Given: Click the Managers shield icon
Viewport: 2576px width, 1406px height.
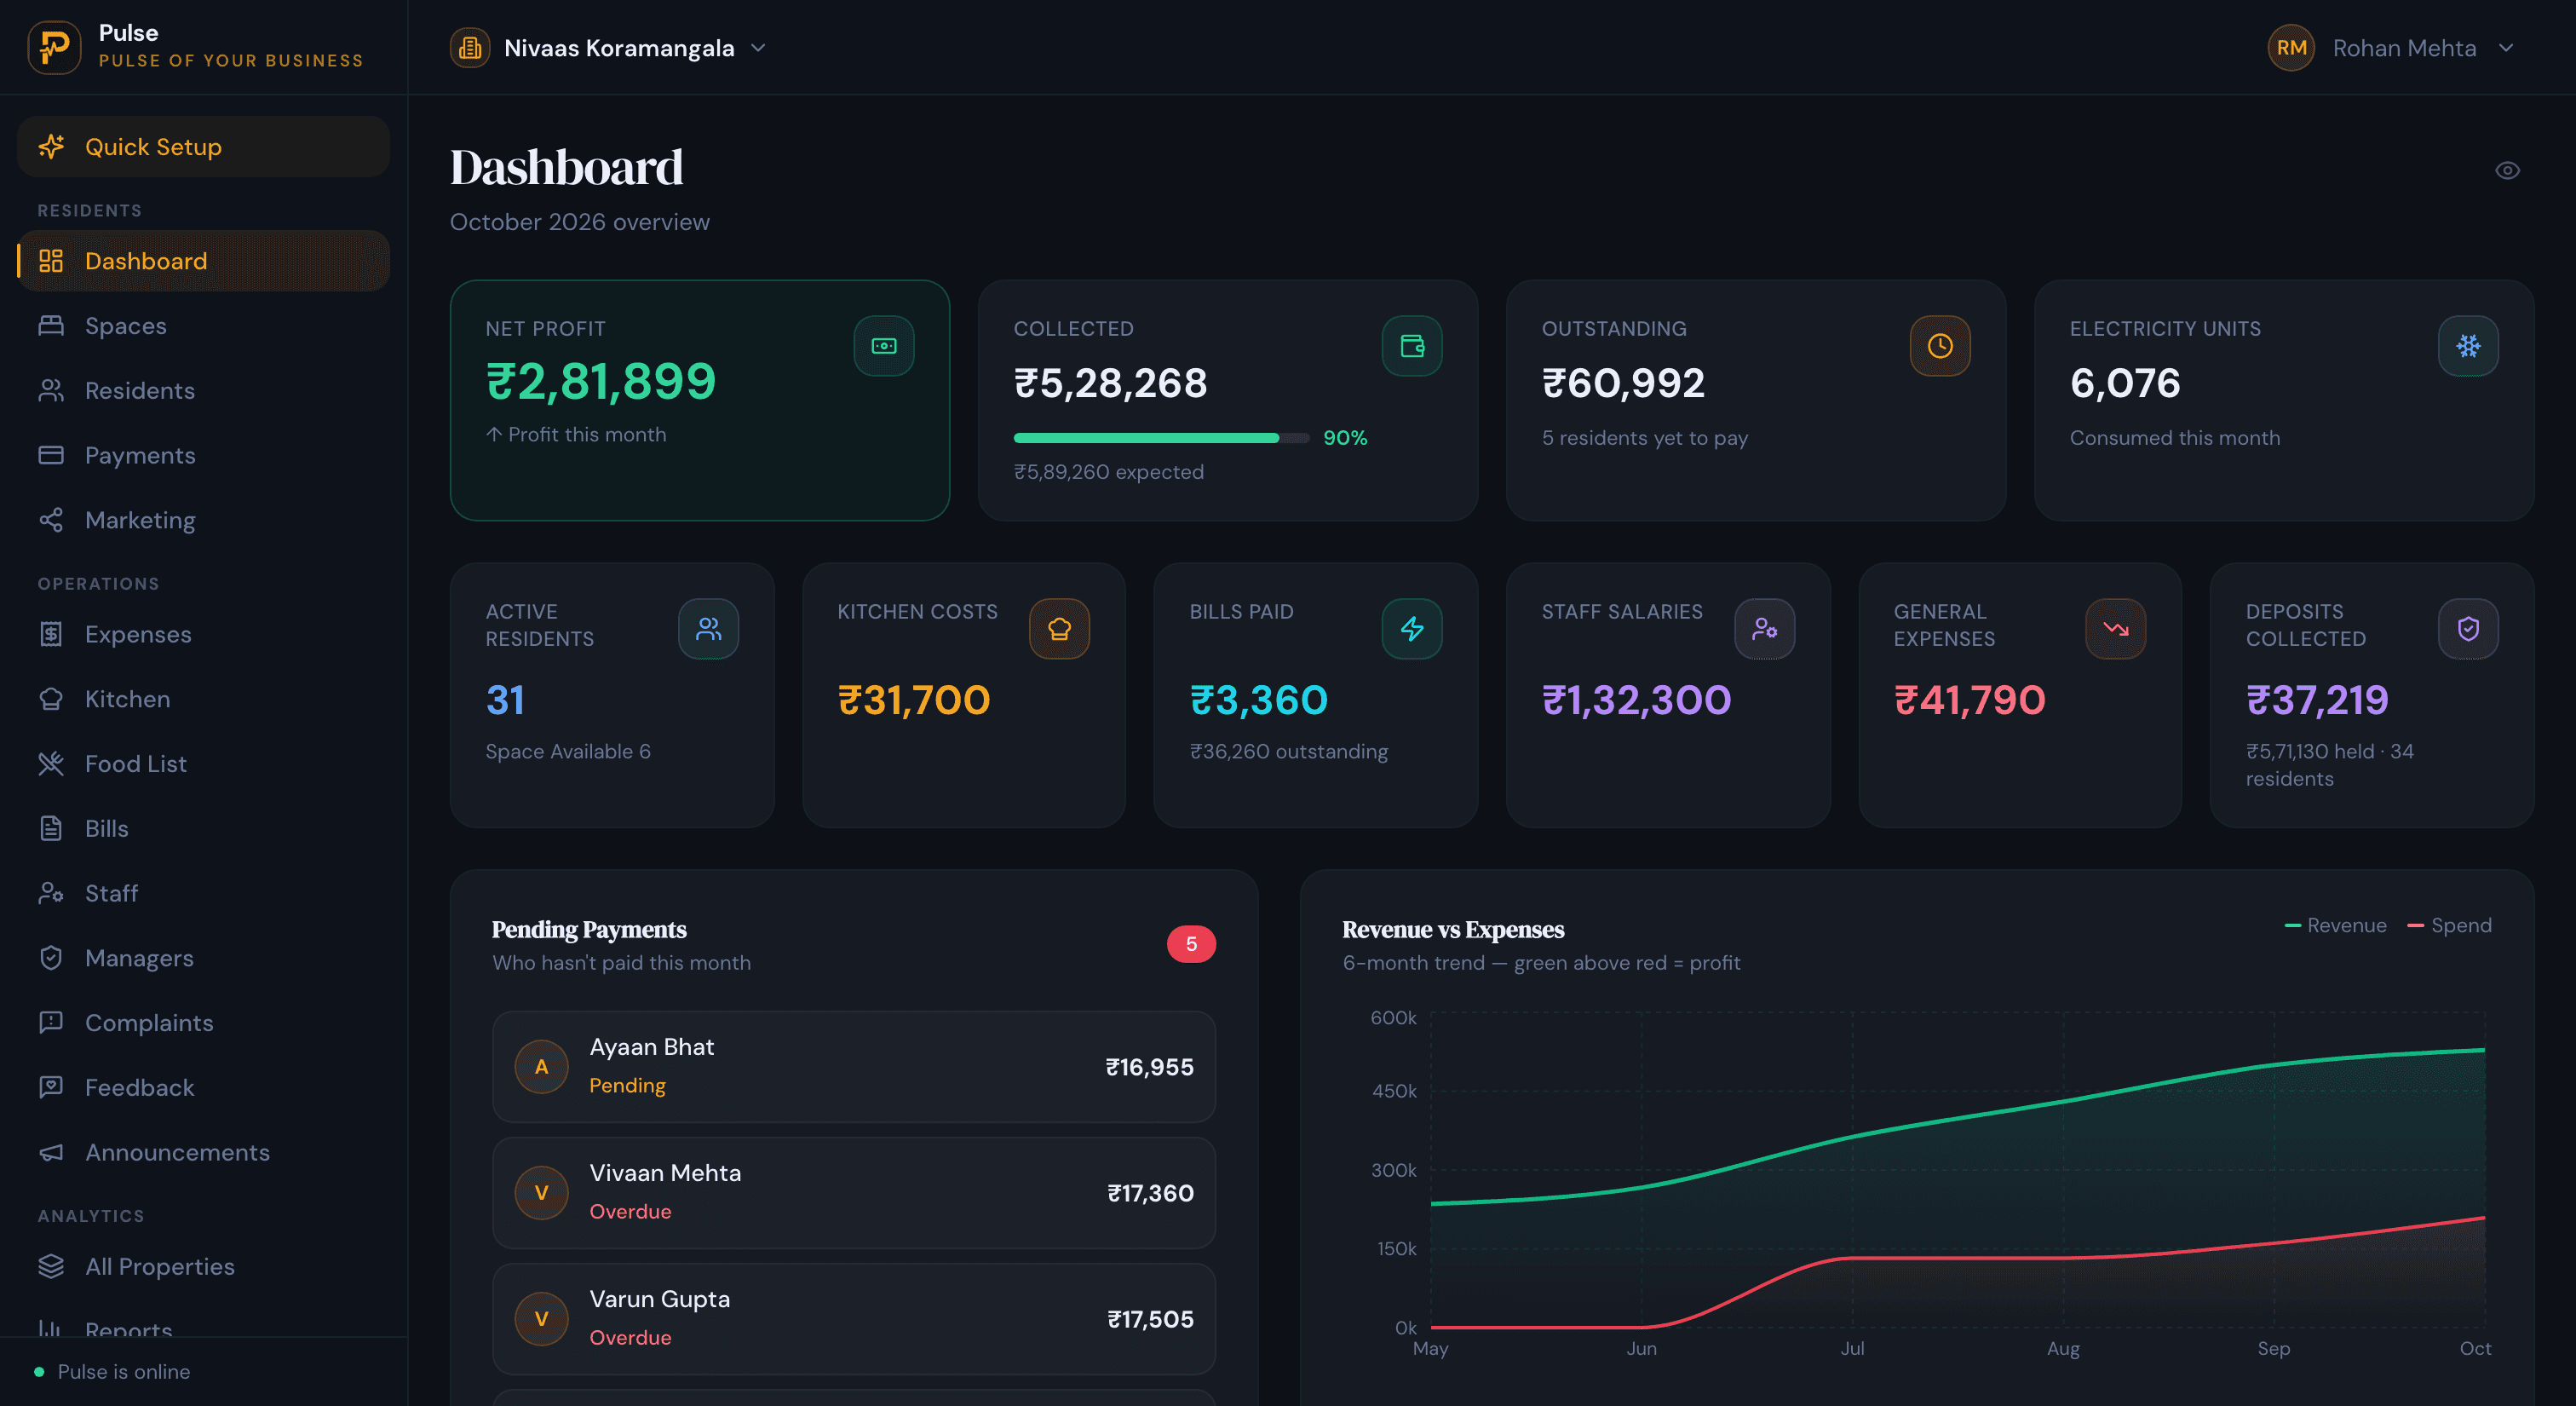Looking at the screenshot, I should [x=51, y=958].
